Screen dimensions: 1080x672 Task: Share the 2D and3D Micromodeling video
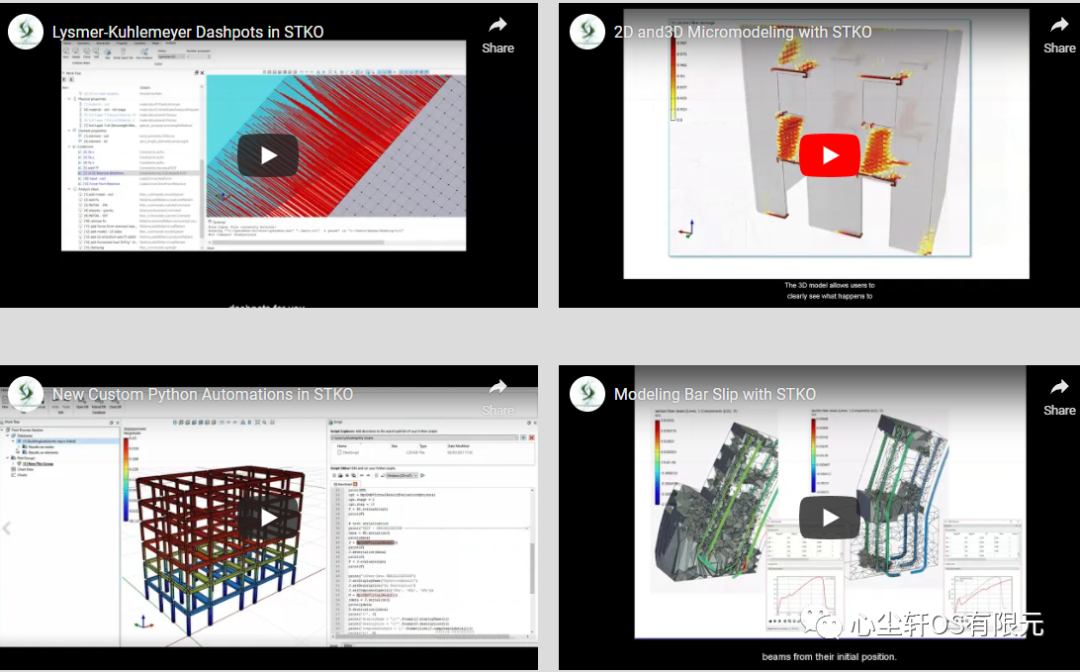pos(1059,36)
